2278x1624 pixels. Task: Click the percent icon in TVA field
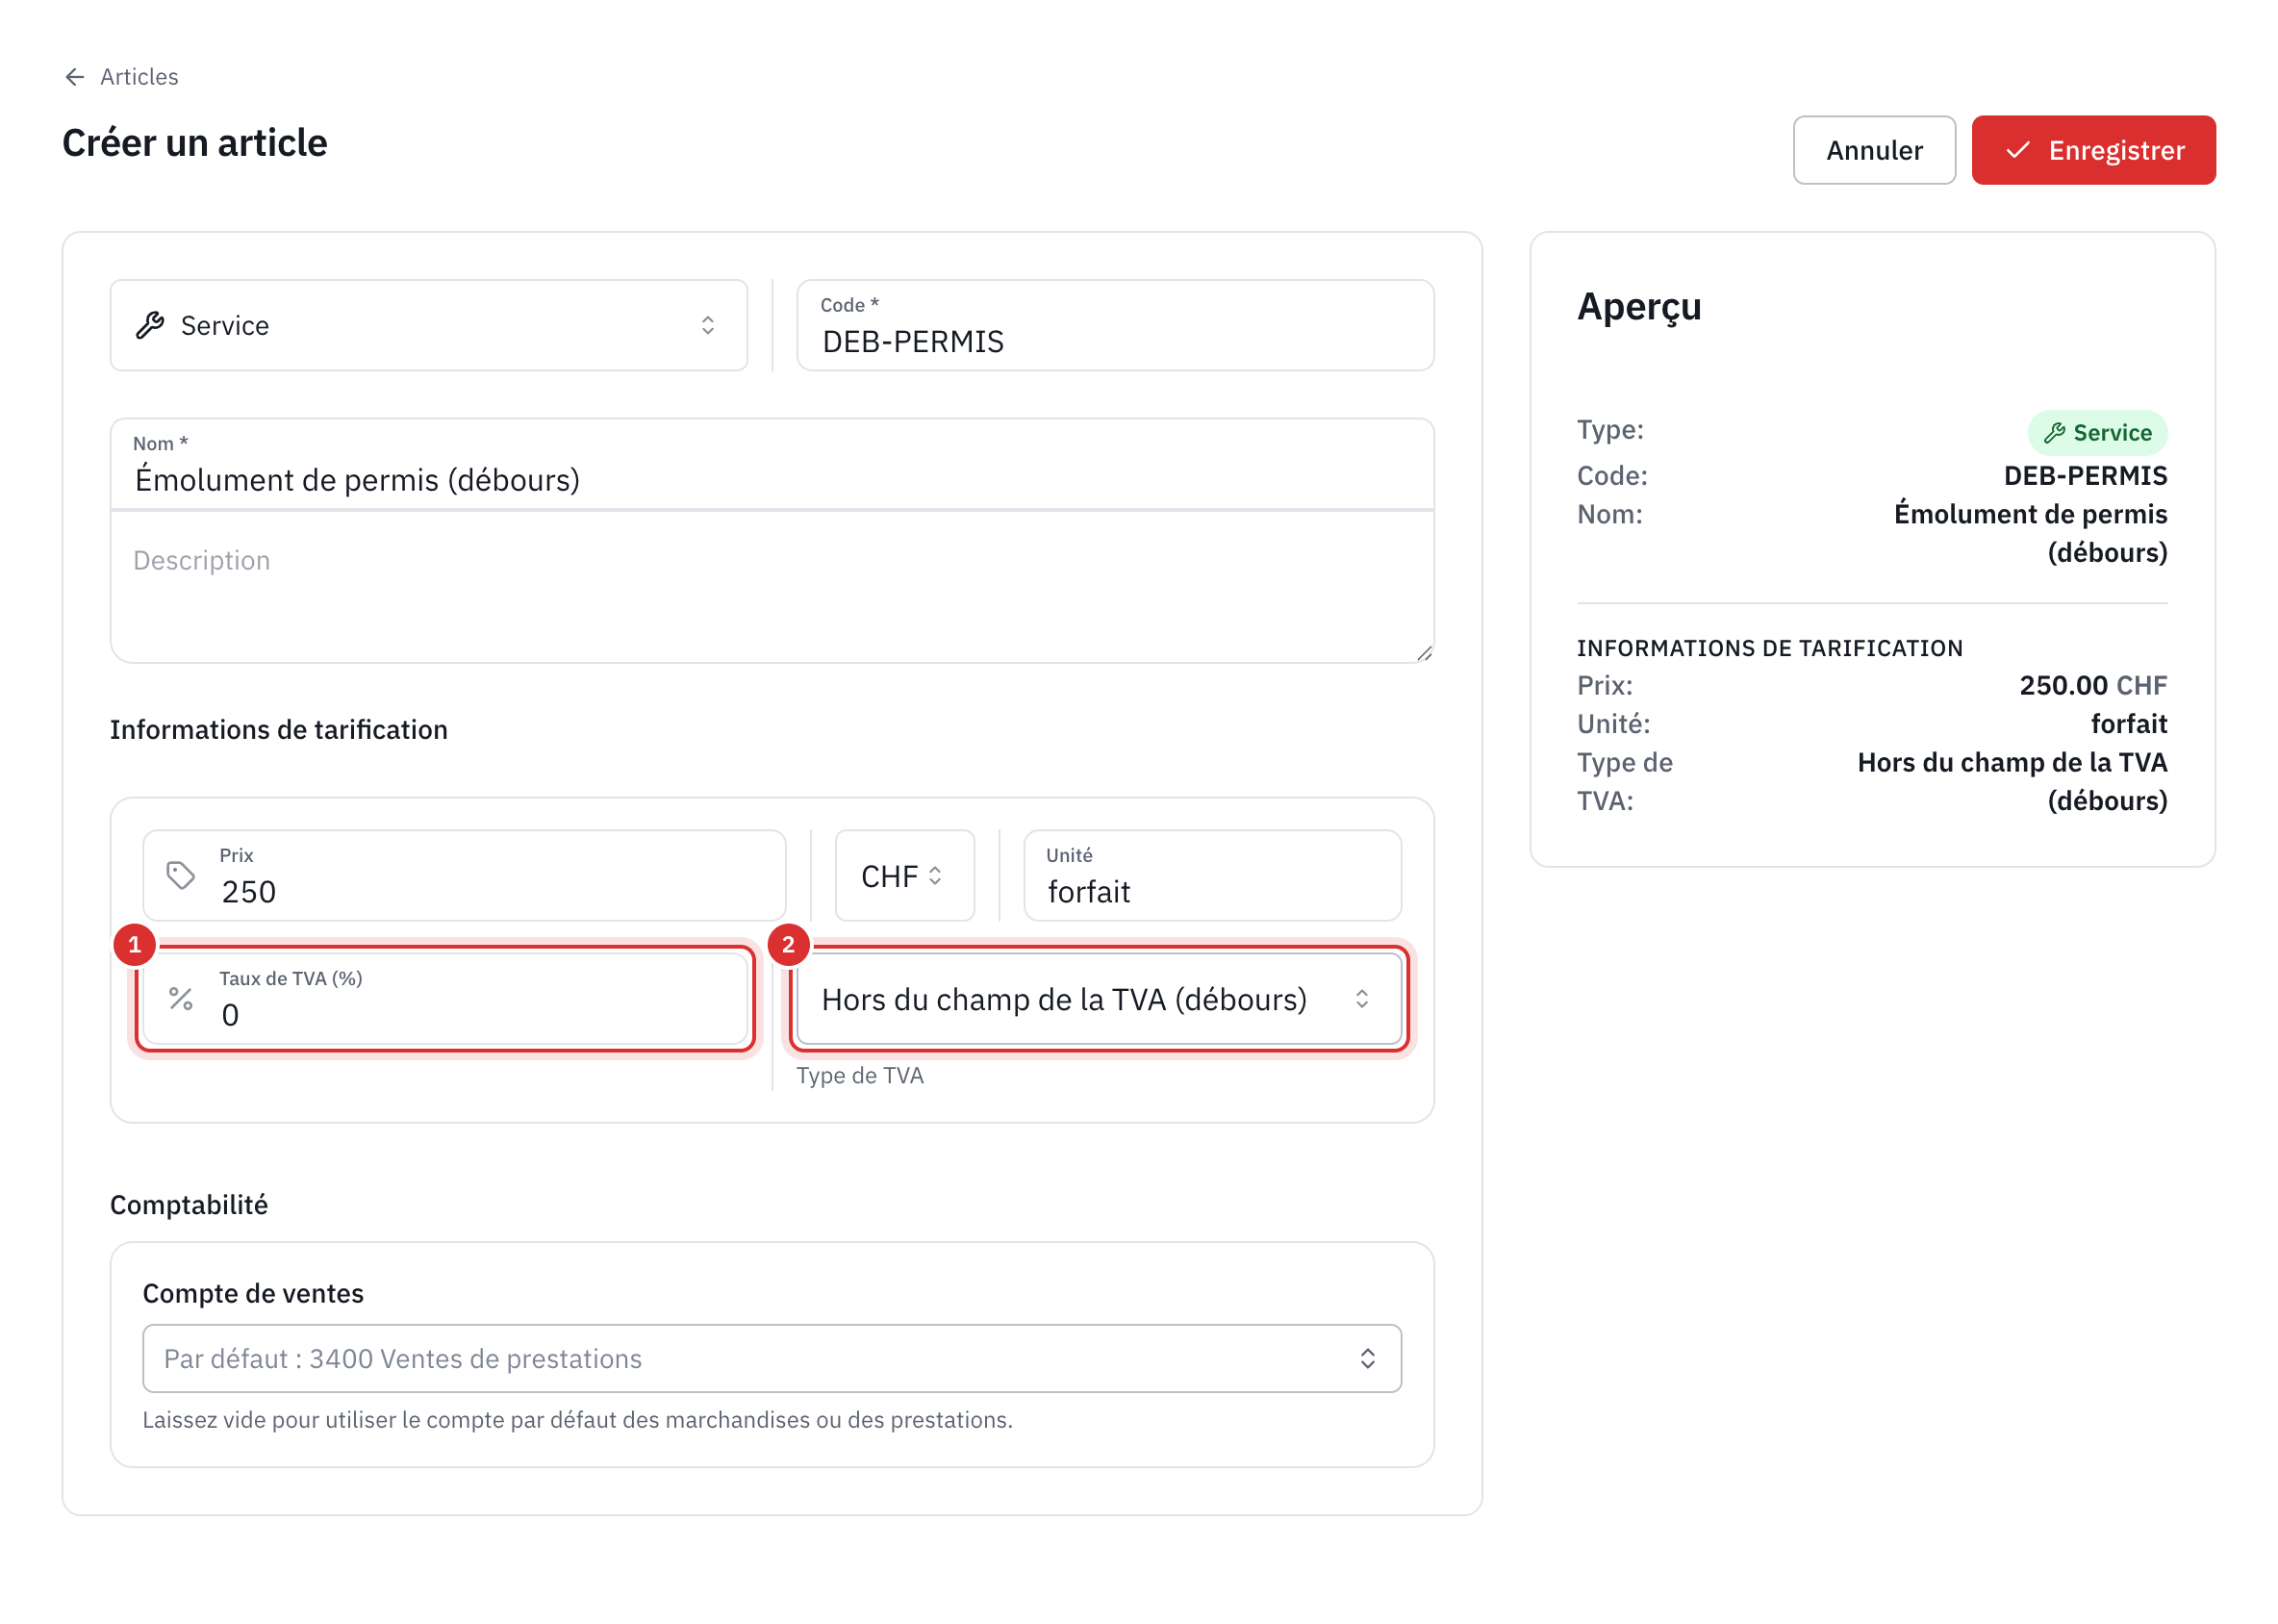tap(181, 998)
